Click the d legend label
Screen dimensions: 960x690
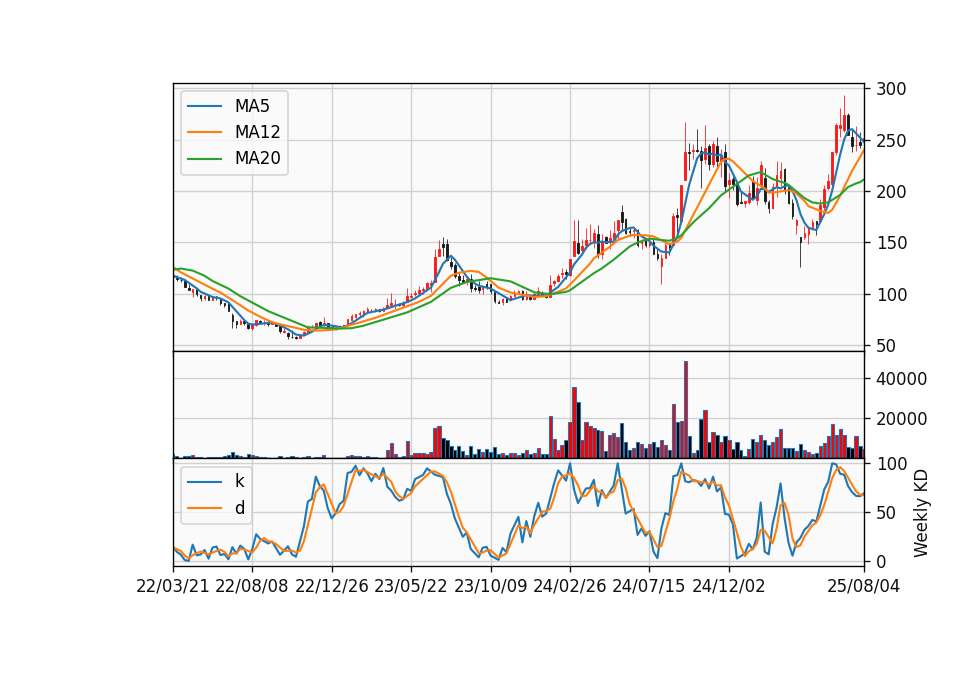click(x=240, y=508)
